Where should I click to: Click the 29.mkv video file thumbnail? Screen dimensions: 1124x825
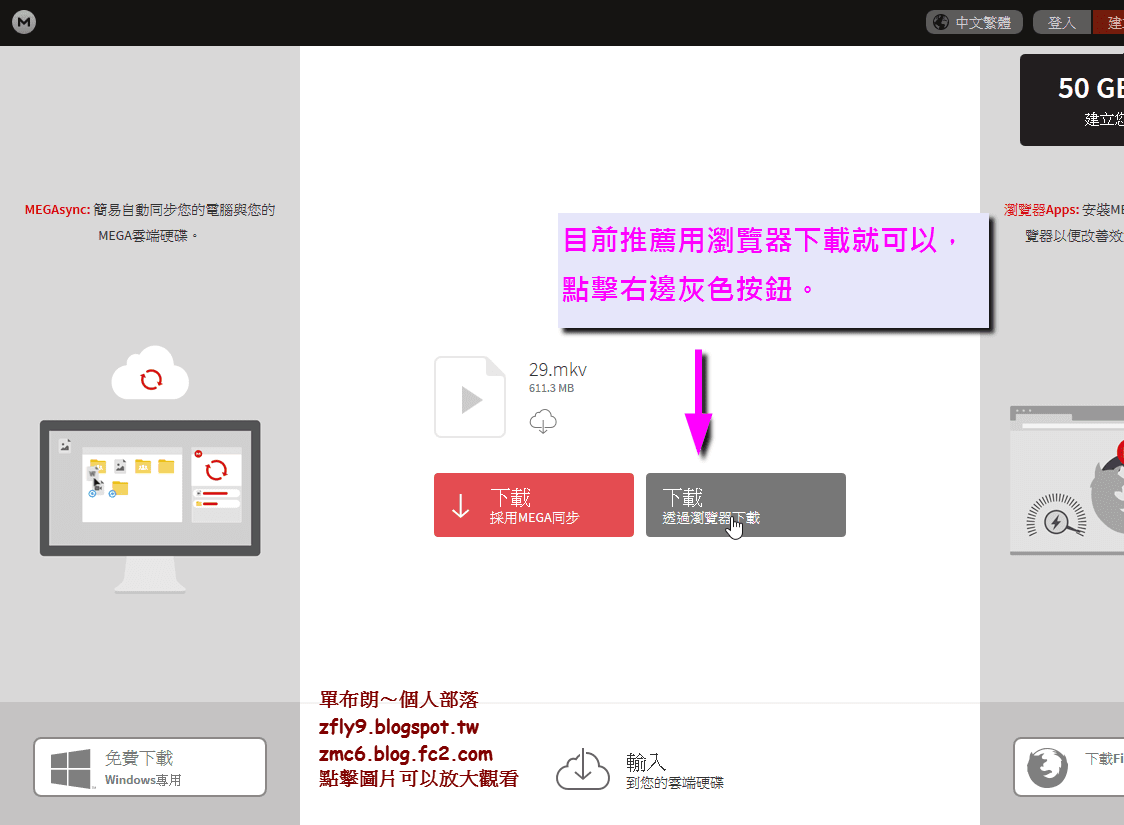[x=470, y=397]
